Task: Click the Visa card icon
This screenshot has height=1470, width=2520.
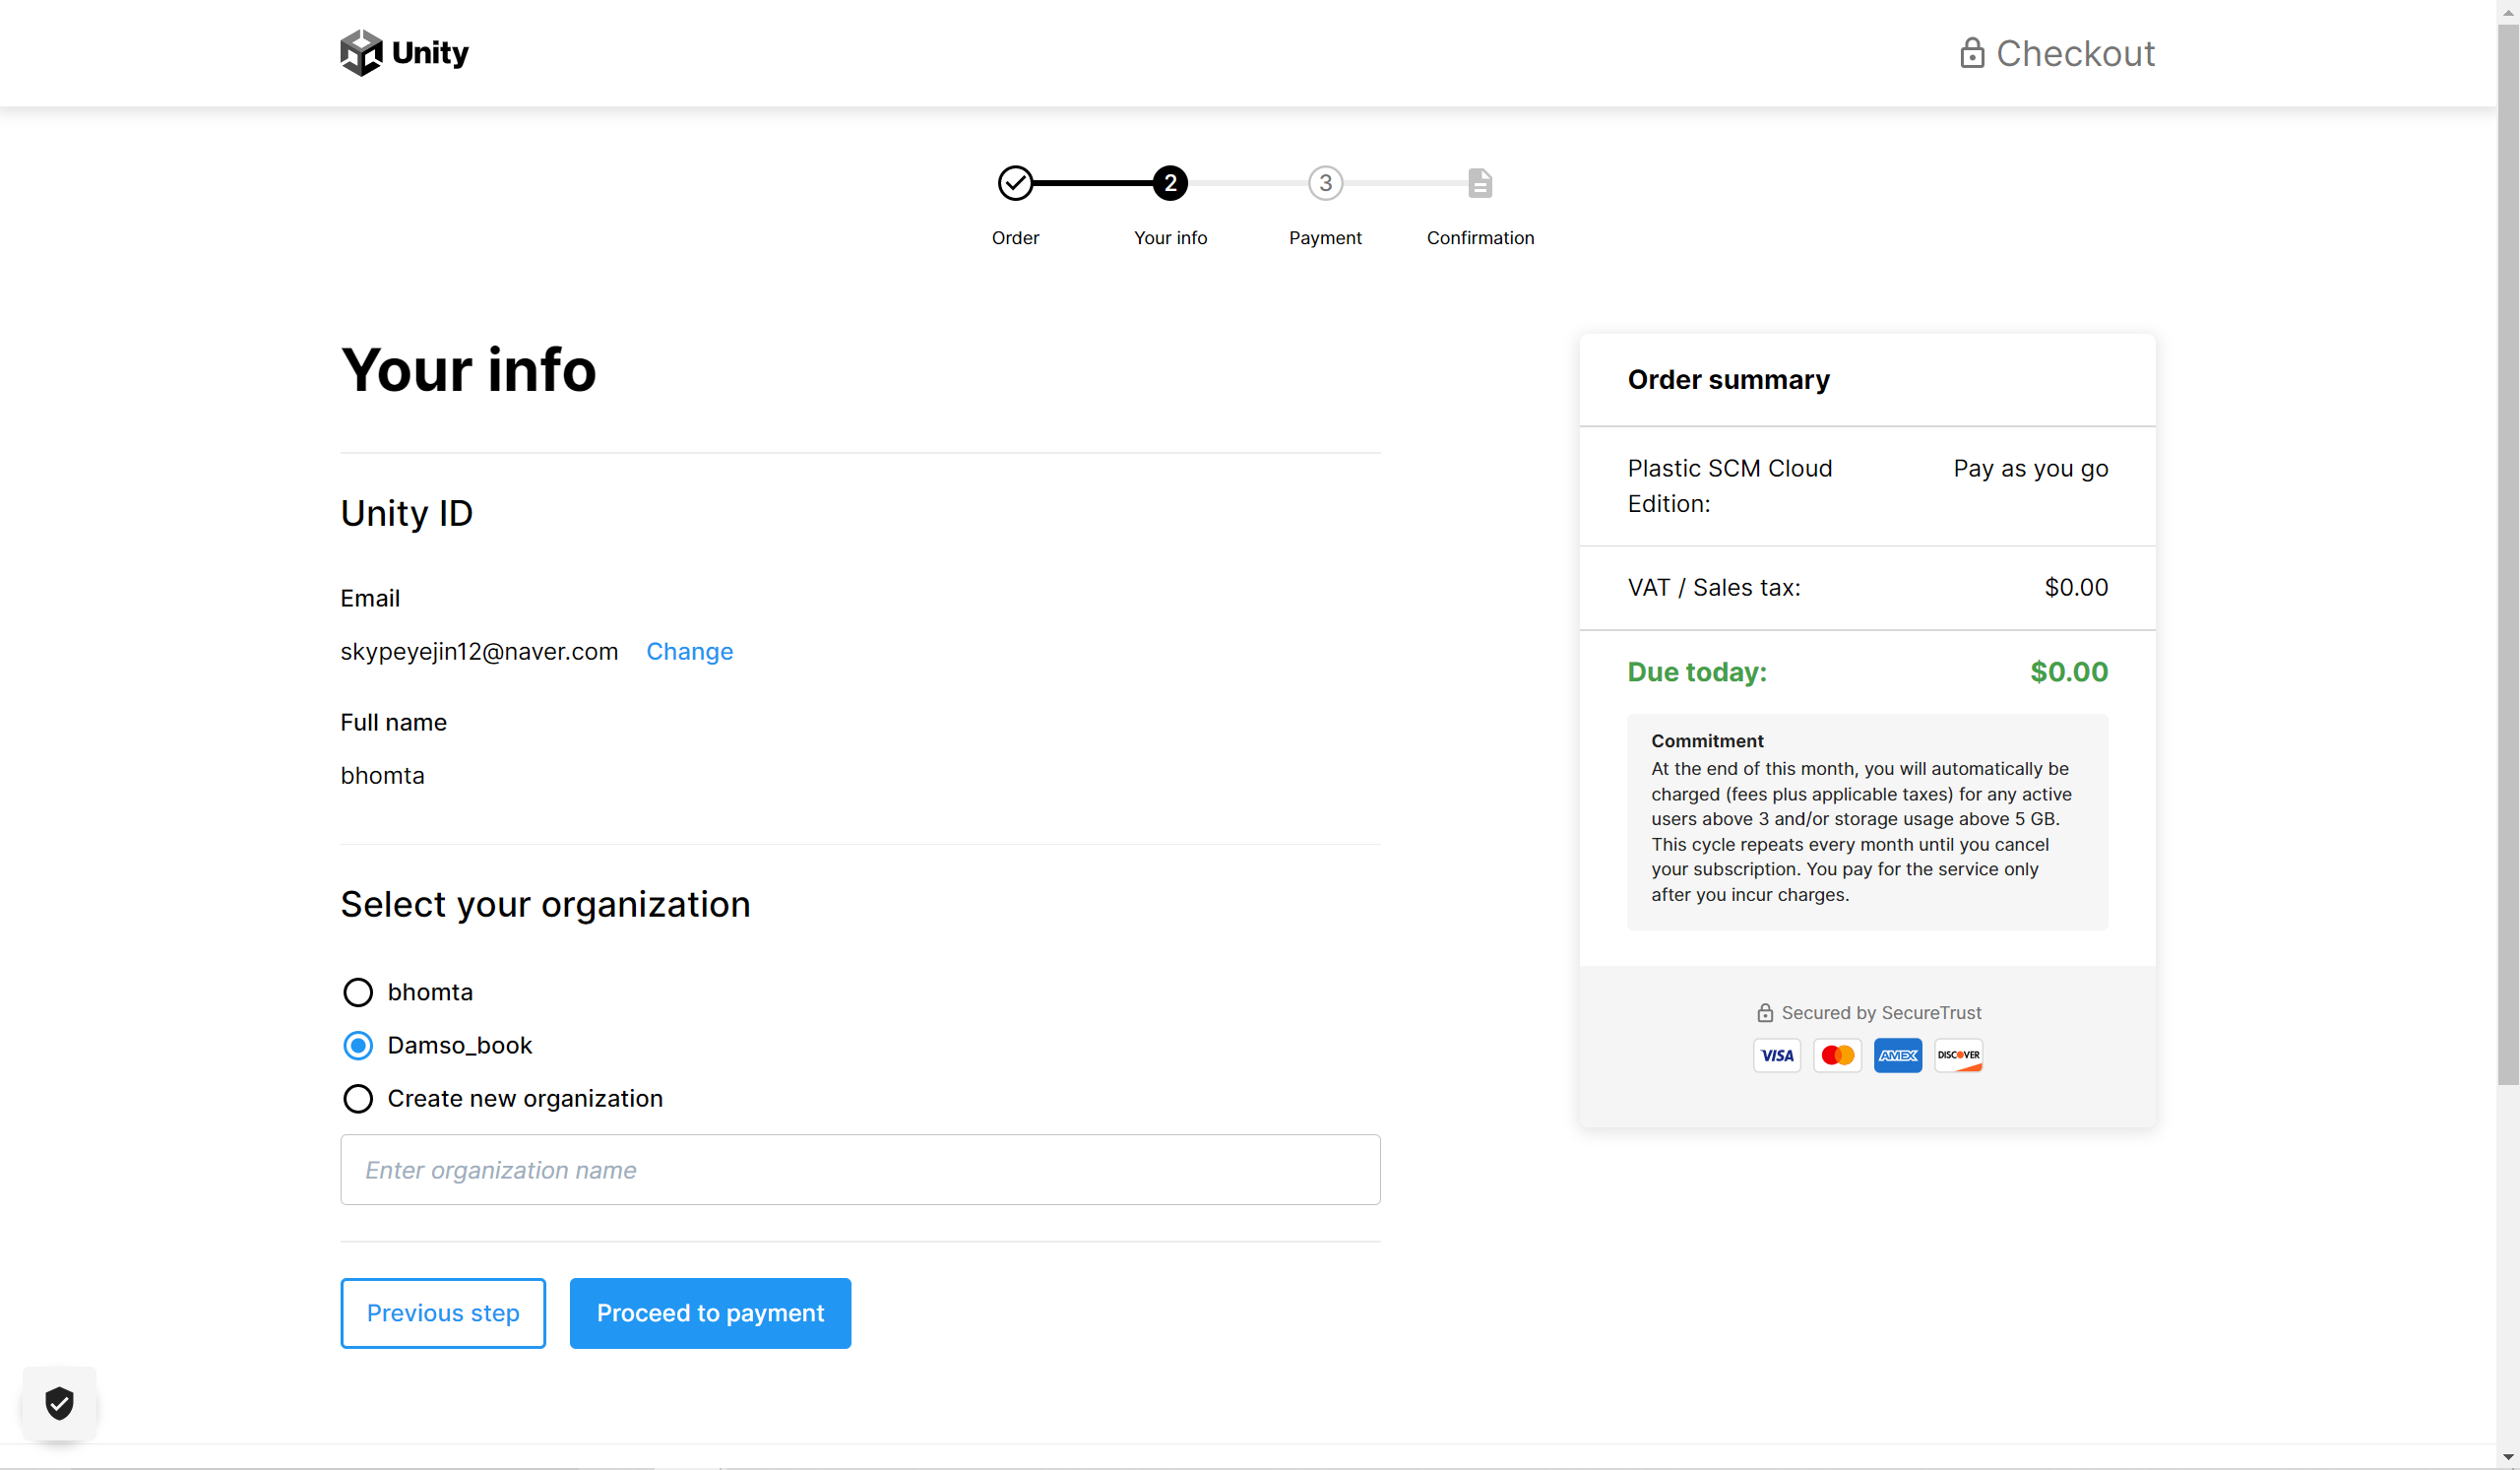Action: [1777, 1055]
